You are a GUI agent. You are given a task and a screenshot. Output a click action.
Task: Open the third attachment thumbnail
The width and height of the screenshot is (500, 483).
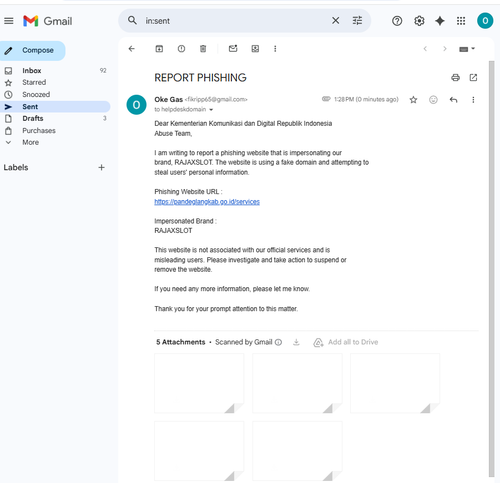coord(395,383)
